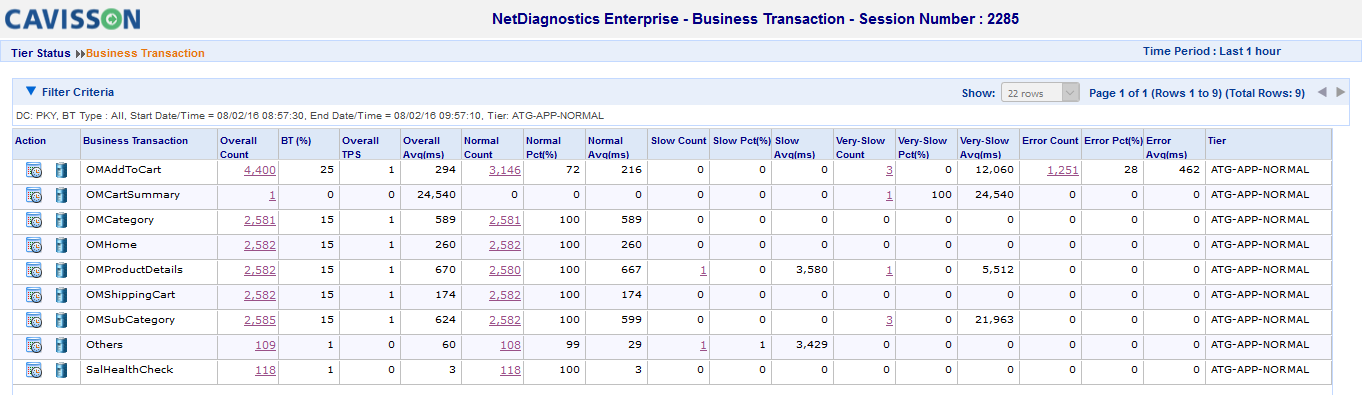Click the clock-table icon for OMAddToCart
Screen dimensions: 1362x395
pos(34,171)
